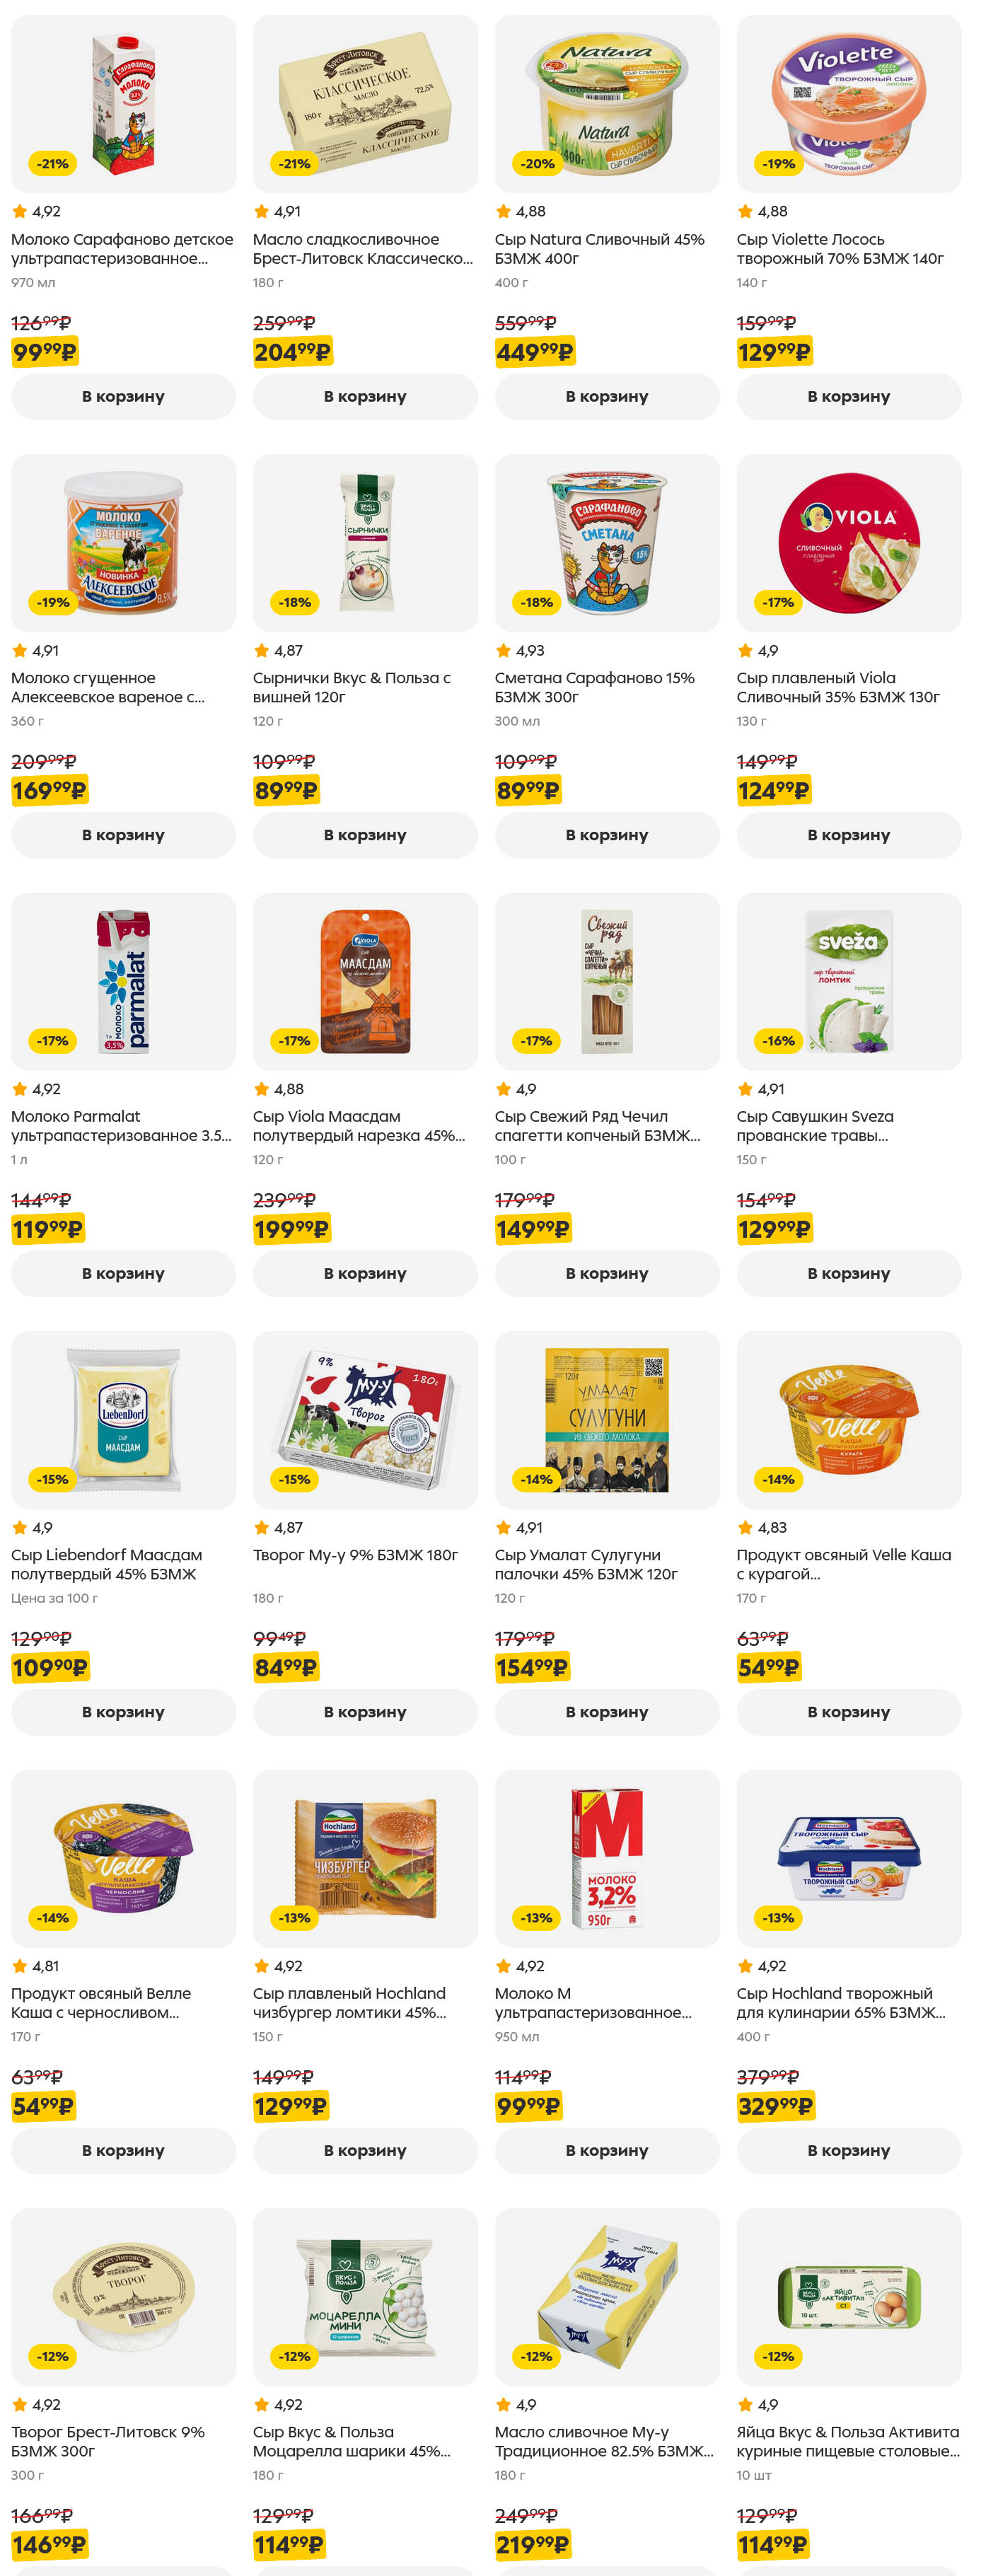The height and width of the screenshot is (2576, 981).
Task: Click Liebendorf Маасдам cheese thumbnail
Action: click(x=123, y=1419)
